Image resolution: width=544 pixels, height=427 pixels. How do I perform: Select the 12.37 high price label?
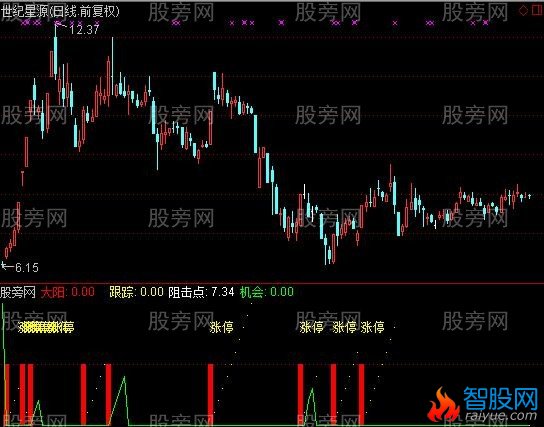[84, 29]
